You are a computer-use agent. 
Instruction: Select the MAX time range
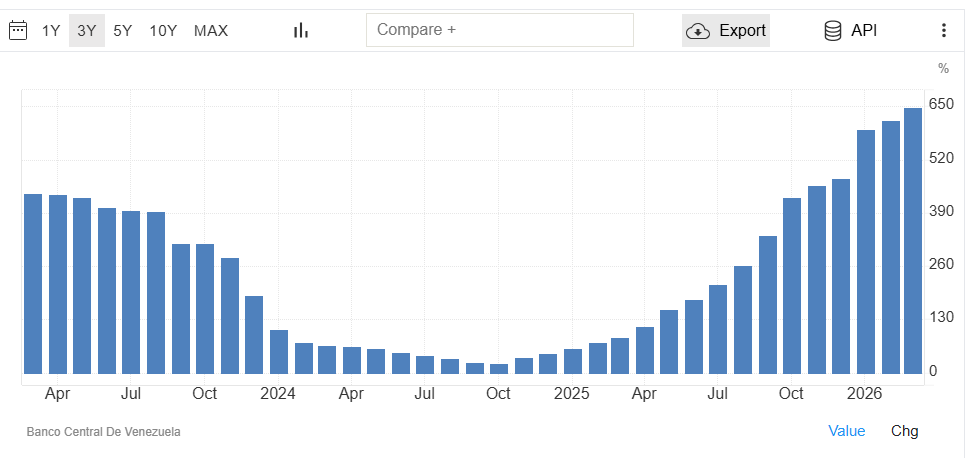pyautogui.click(x=211, y=30)
